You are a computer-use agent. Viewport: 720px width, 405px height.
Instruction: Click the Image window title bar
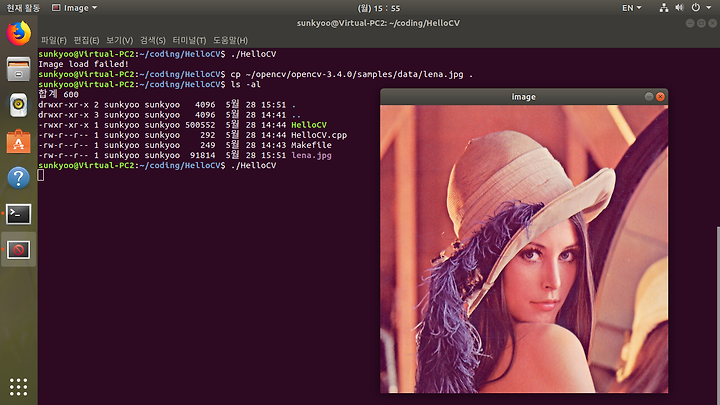tap(524, 96)
